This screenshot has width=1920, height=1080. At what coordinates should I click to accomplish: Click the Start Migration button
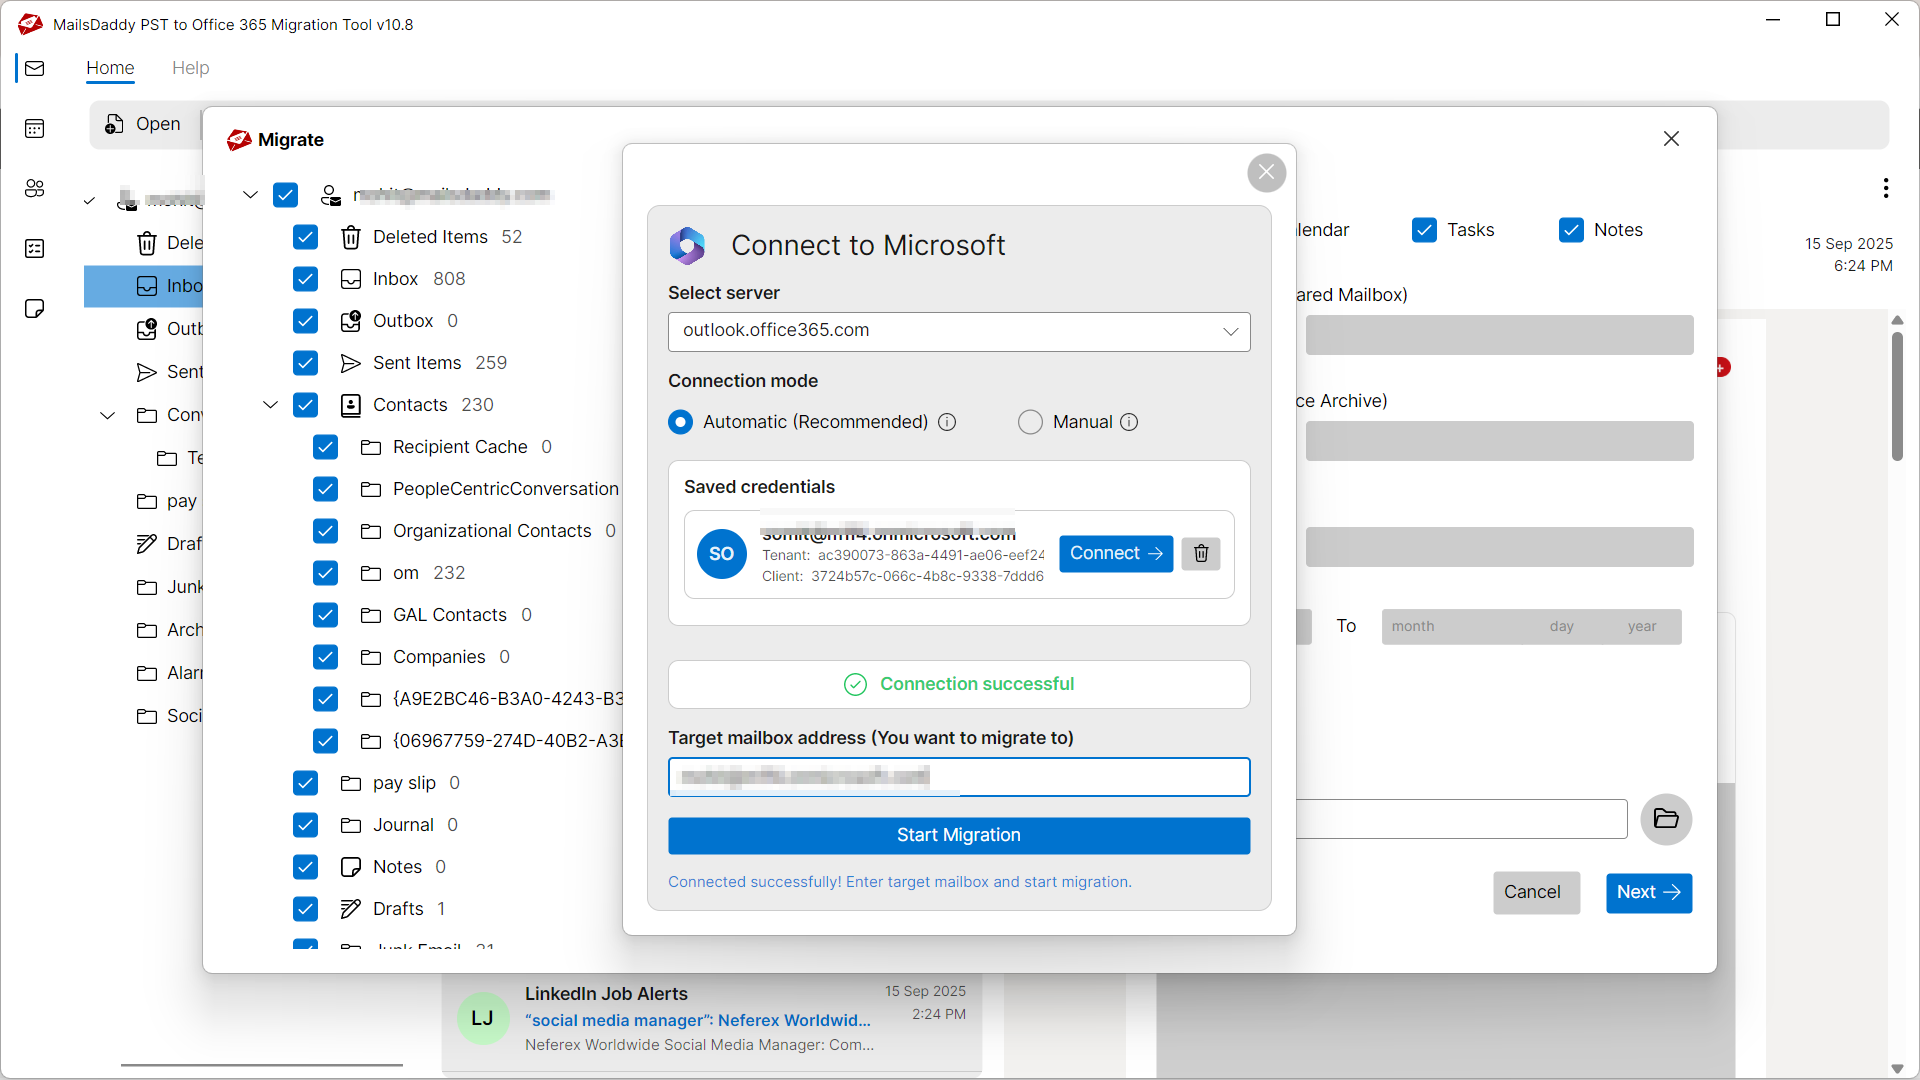click(959, 835)
